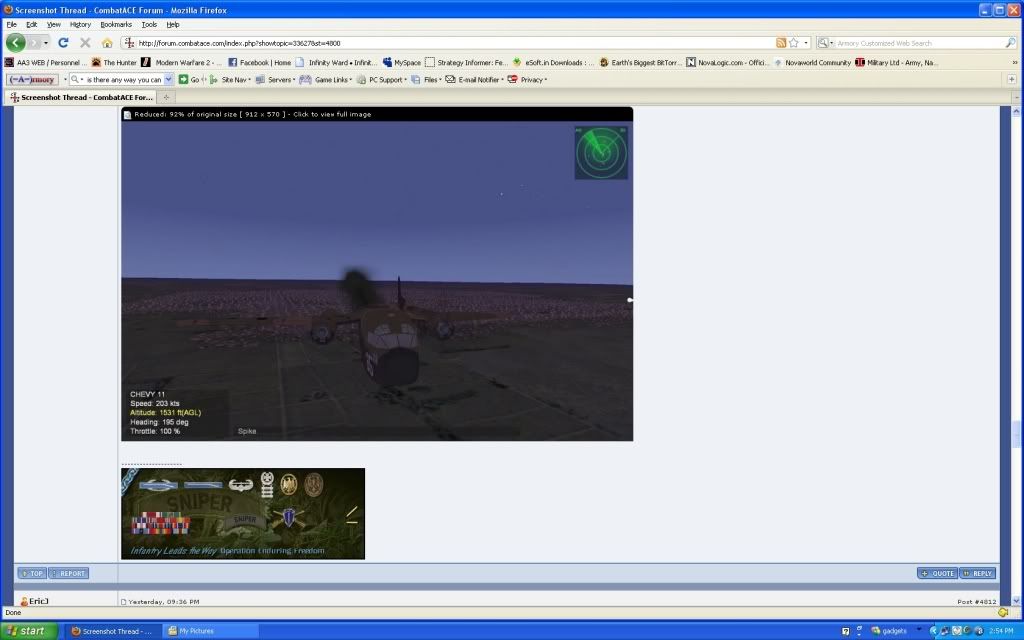Click the green Go button in Armory toolbar
Screen dimensions: 1024x640
click(189, 80)
